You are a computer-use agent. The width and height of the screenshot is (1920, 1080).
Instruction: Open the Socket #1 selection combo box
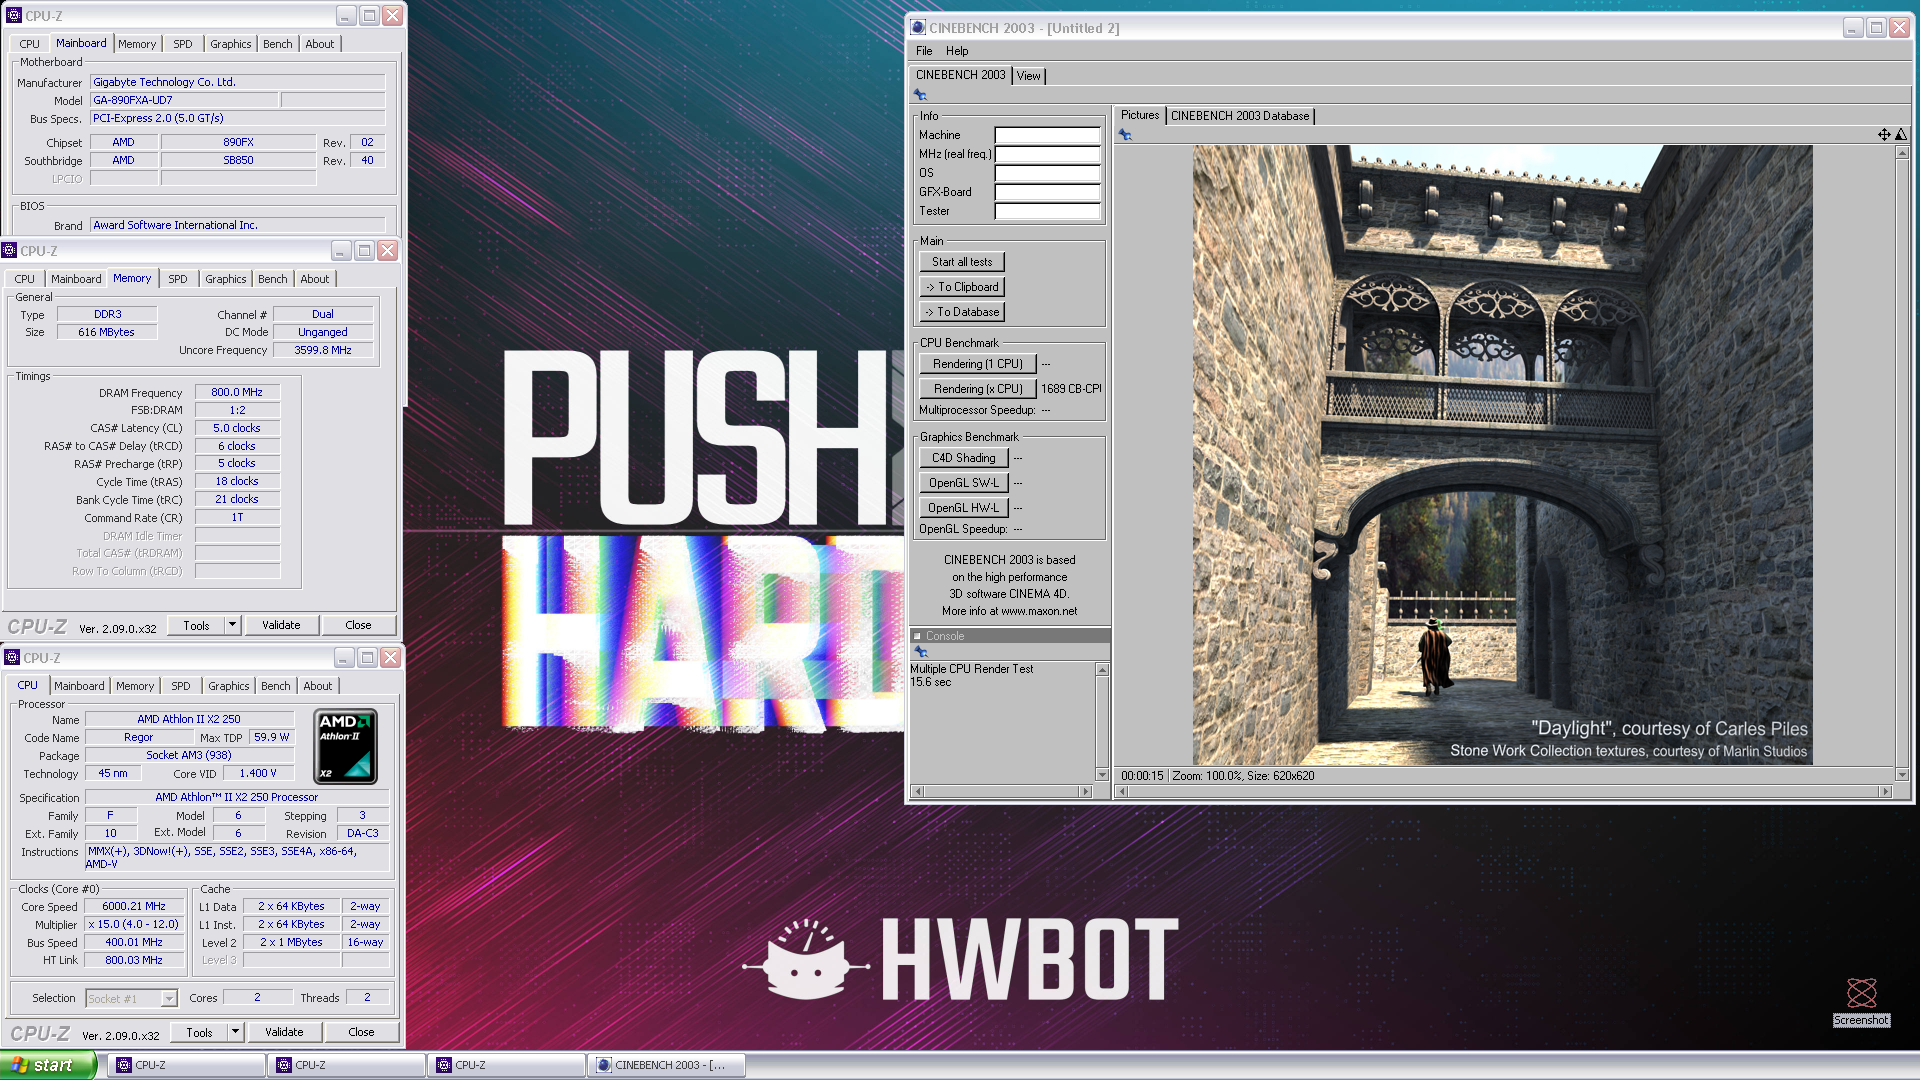(131, 998)
